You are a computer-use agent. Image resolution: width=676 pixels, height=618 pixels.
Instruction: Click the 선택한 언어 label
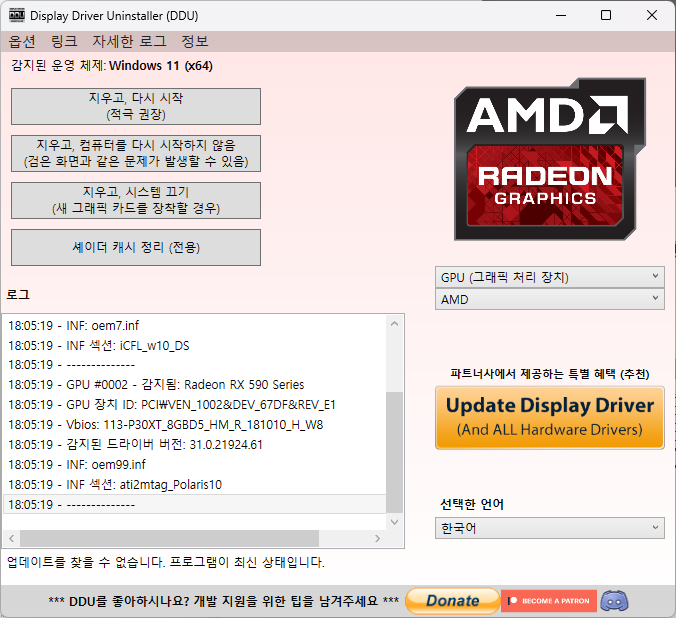472,504
